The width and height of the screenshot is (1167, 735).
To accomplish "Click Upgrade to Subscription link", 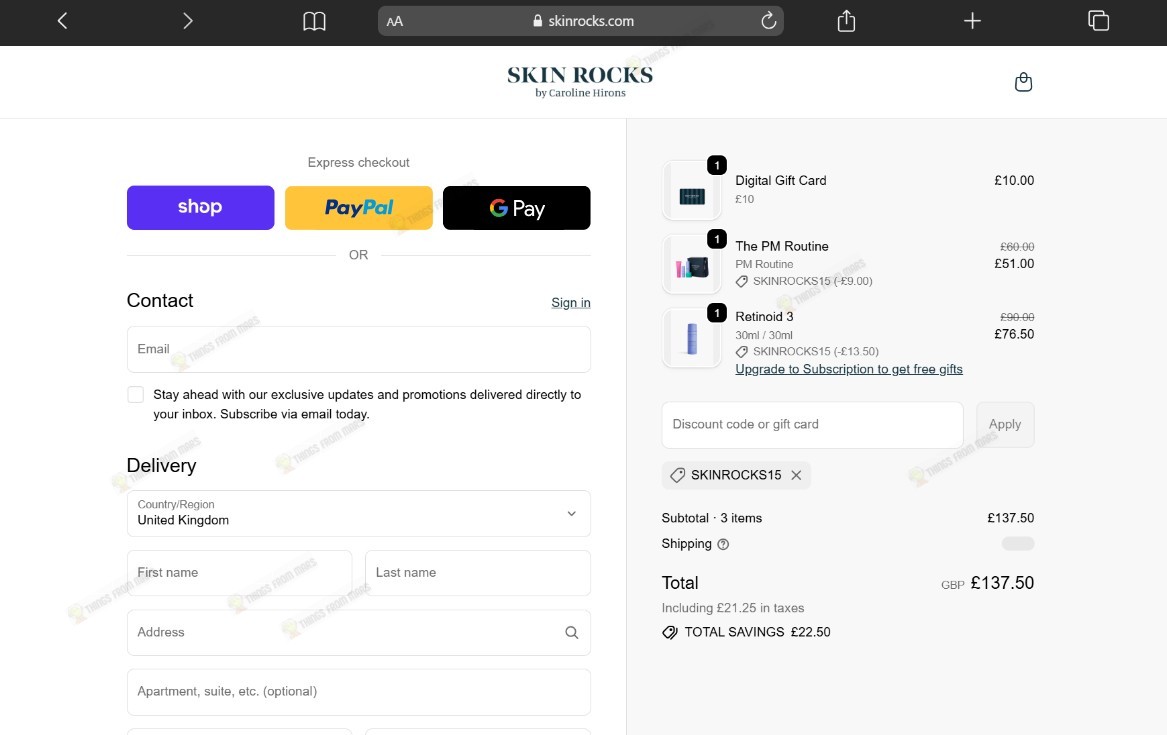I will tap(848, 369).
